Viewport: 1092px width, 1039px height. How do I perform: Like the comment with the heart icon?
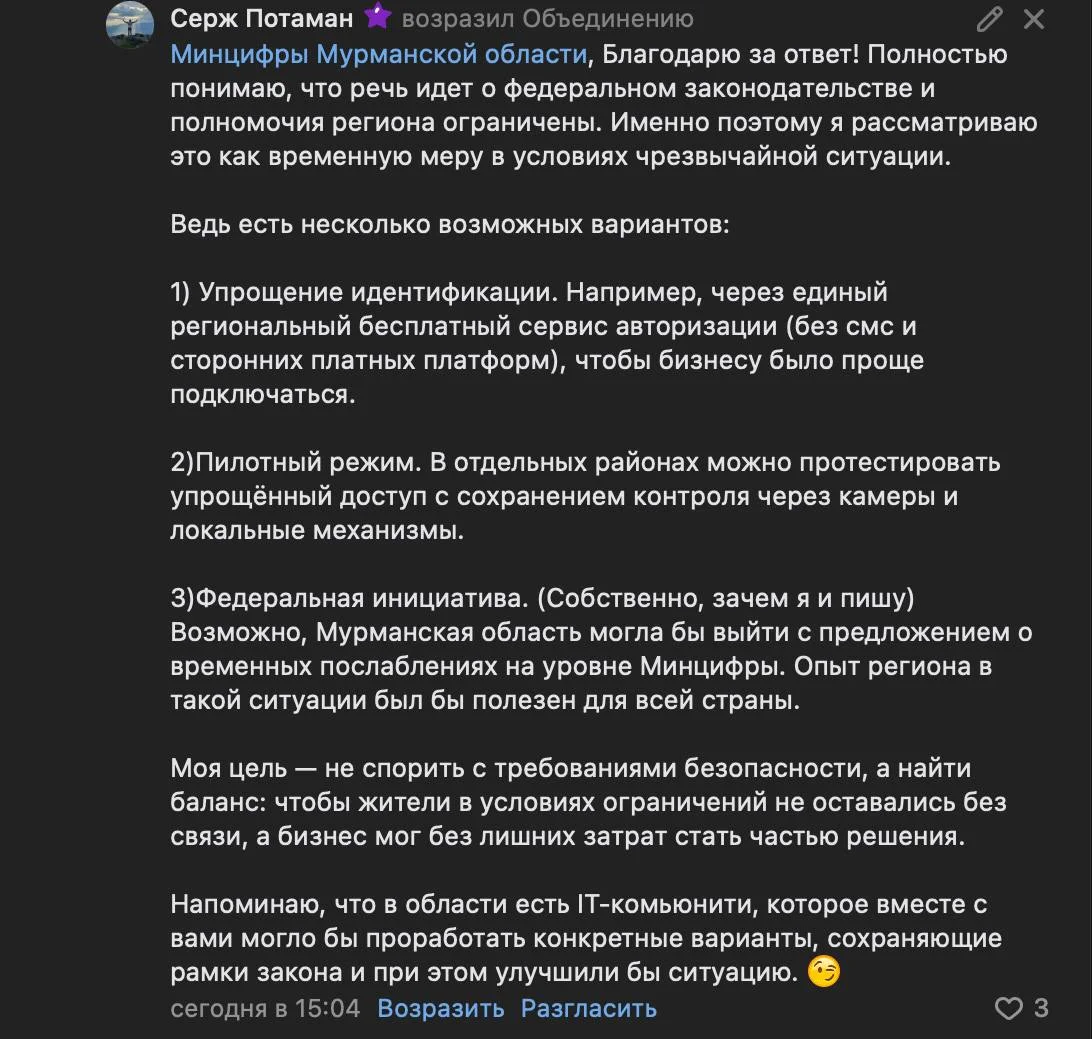click(x=1009, y=1007)
